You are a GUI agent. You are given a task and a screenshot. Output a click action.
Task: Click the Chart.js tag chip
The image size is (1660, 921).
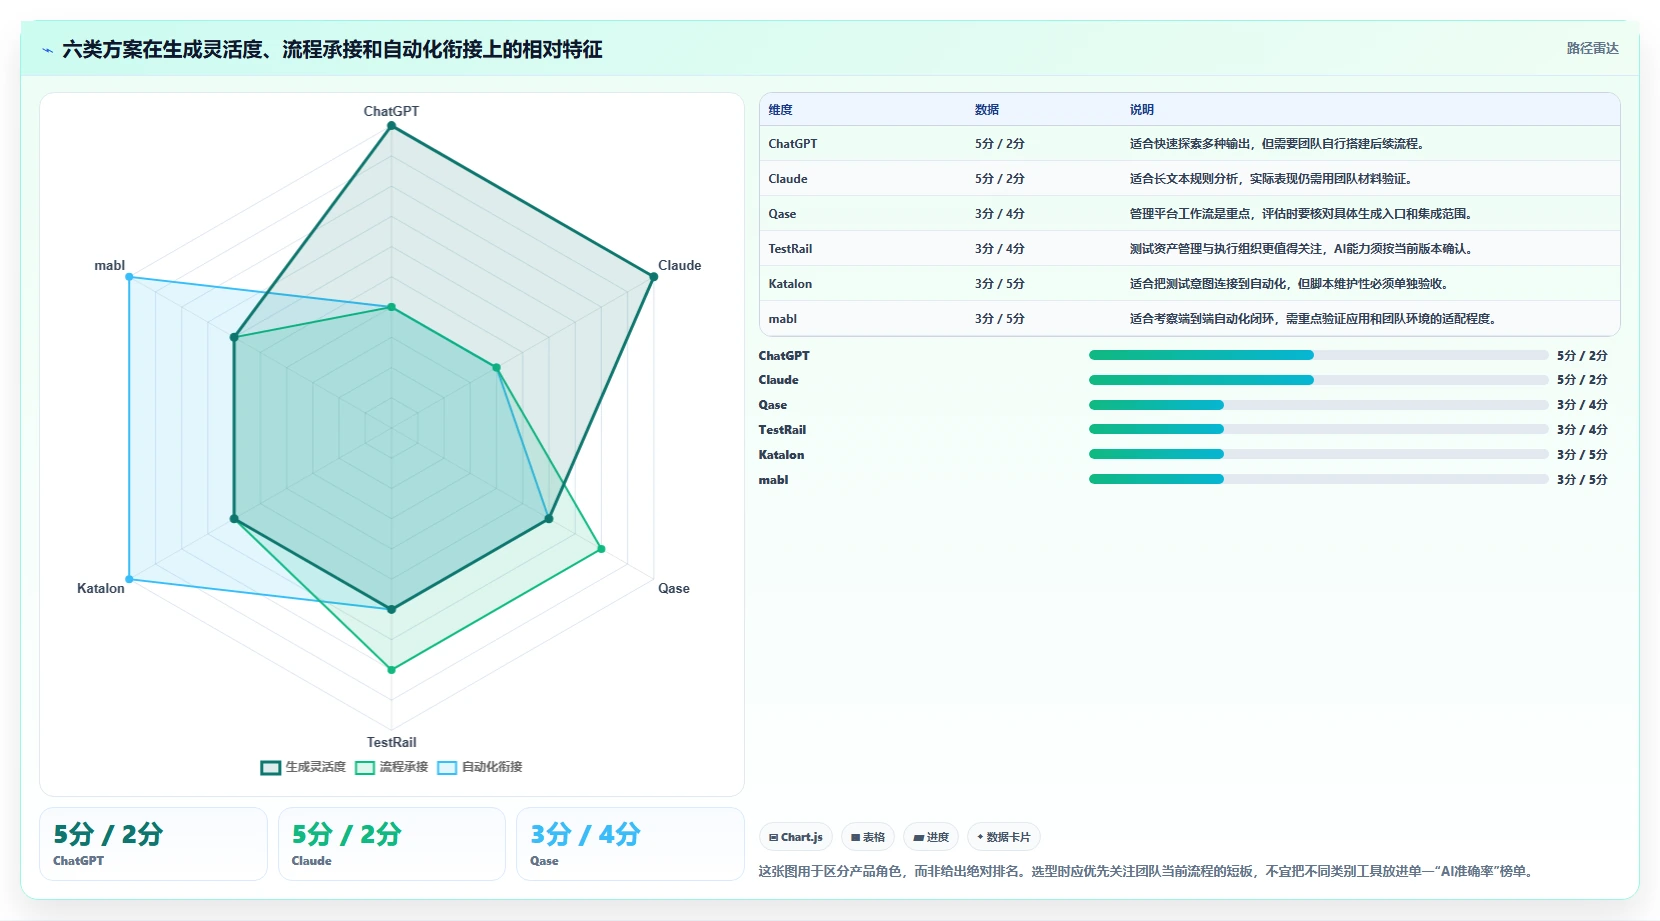point(796,837)
